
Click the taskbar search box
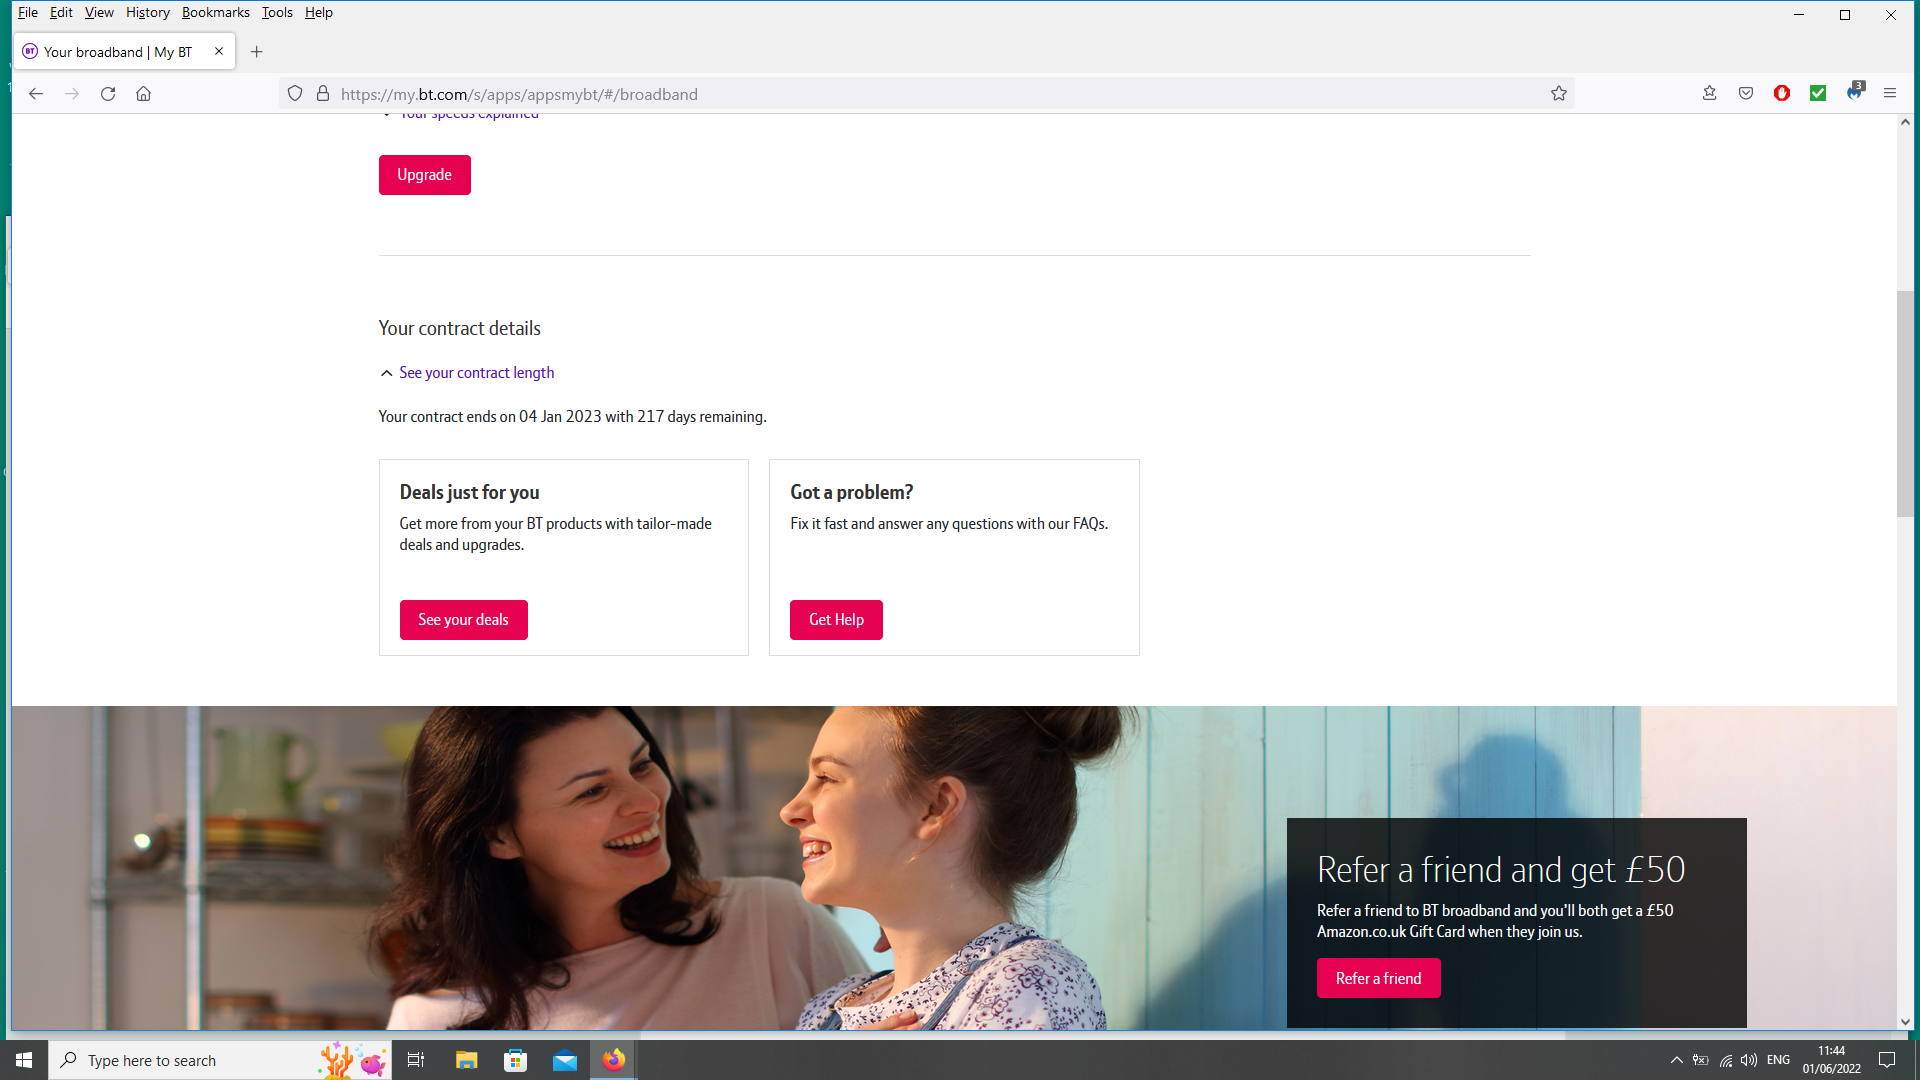click(x=220, y=1060)
